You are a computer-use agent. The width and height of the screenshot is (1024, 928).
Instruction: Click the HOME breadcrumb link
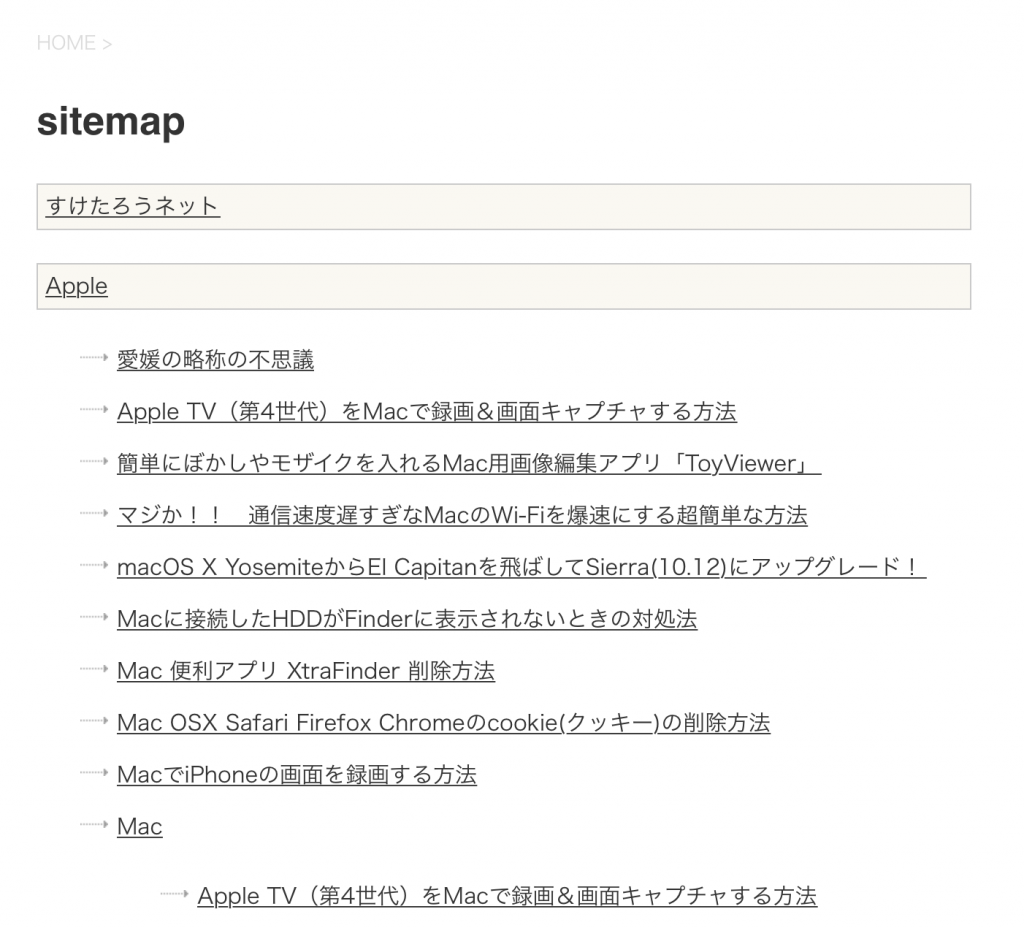coord(66,43)
